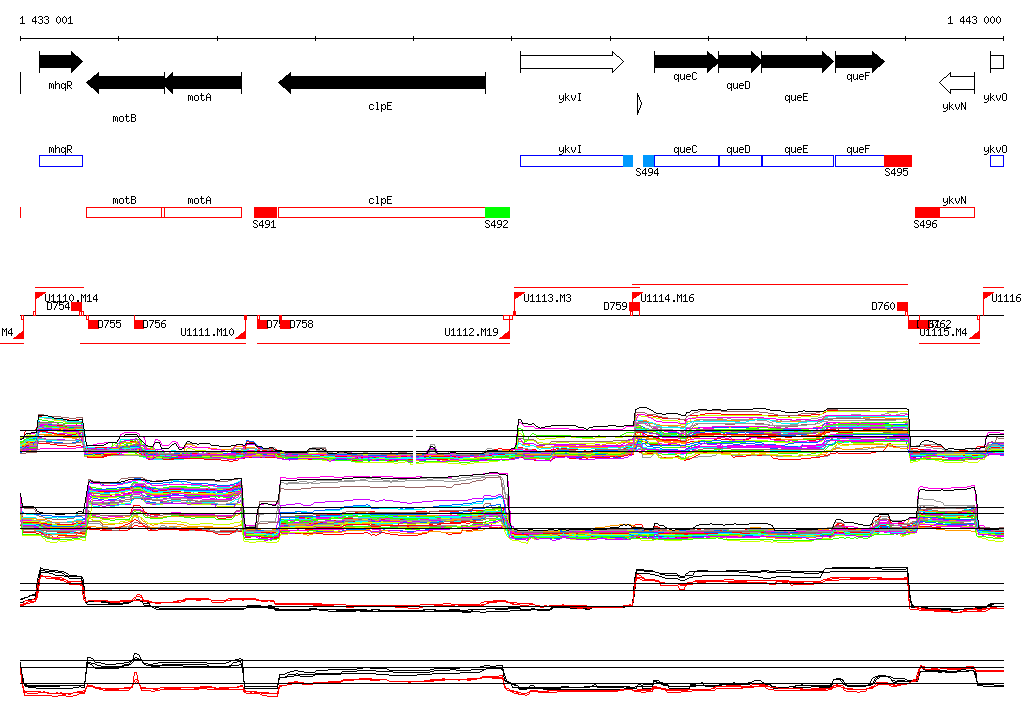
Task: Click the black queC gene arrow
Action: coord(686,62)
